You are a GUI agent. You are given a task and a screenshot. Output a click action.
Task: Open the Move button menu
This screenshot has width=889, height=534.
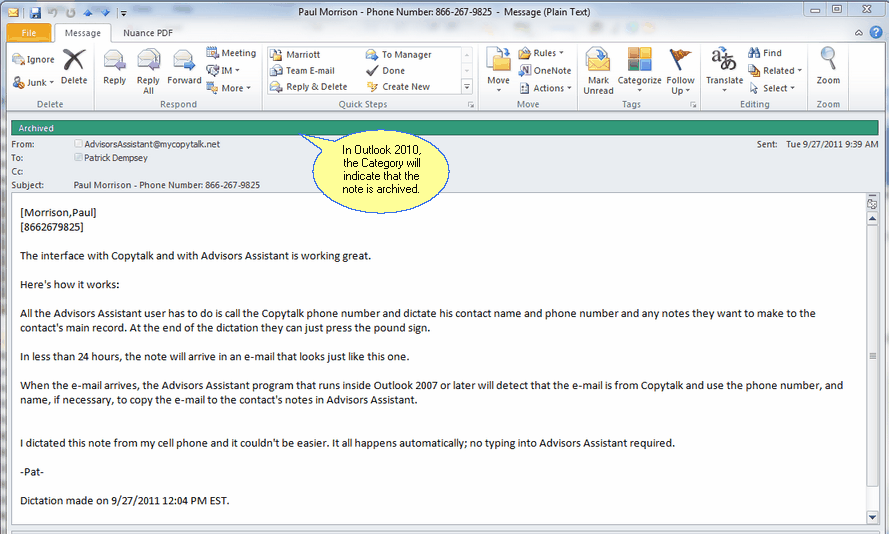(x=498, y=70)
